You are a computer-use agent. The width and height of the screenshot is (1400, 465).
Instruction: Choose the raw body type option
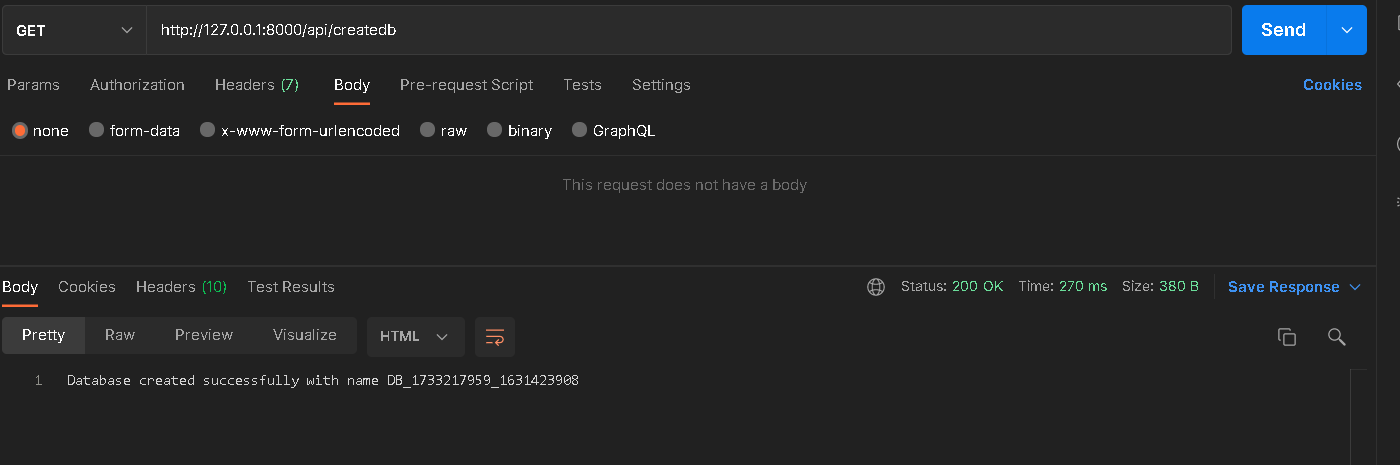pyautogui.click(x=428, y=131)
